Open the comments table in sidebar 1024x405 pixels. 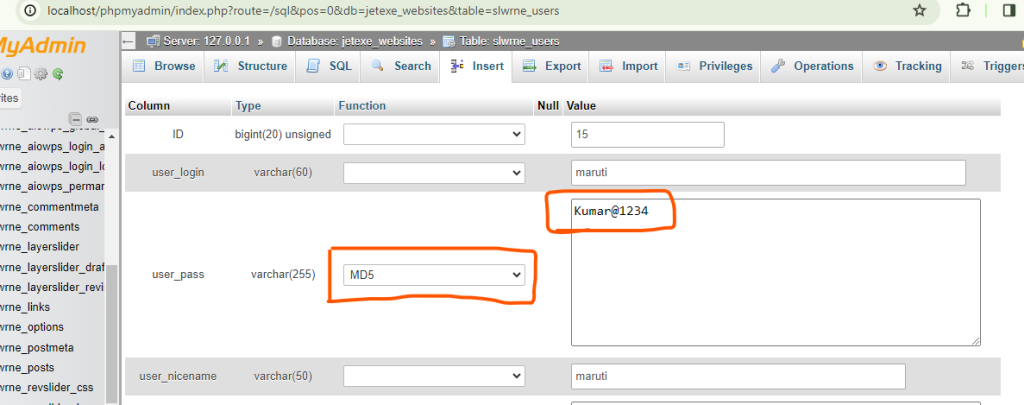coord(39,227)
